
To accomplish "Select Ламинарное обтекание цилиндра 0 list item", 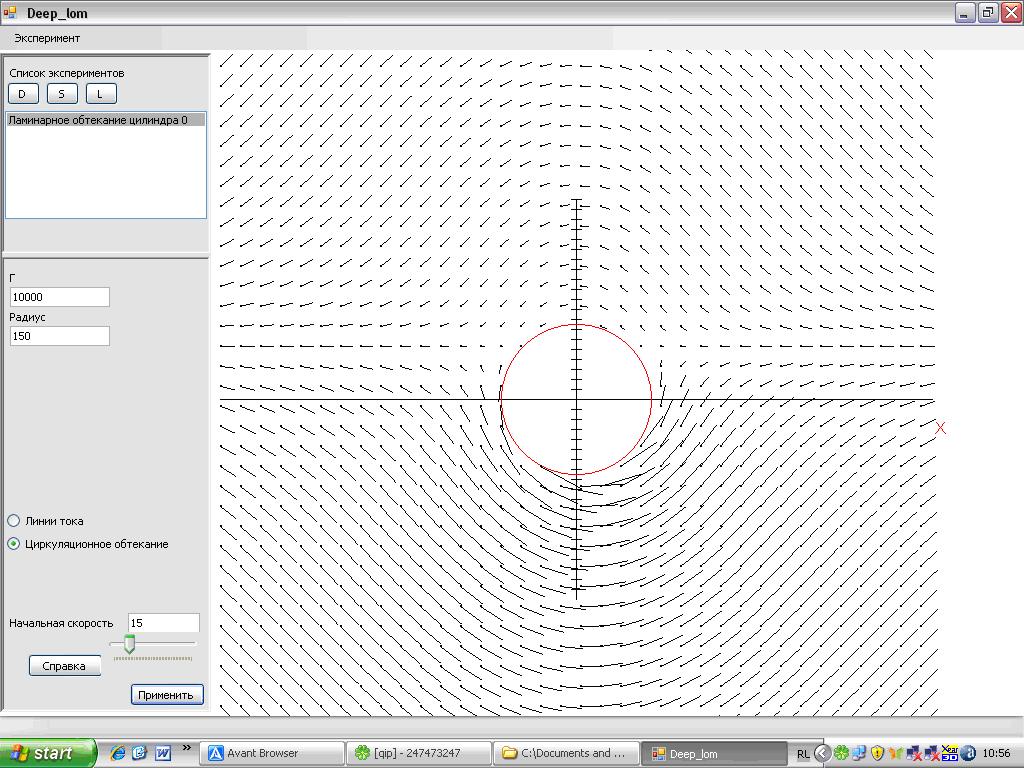I will coord(105,120).
